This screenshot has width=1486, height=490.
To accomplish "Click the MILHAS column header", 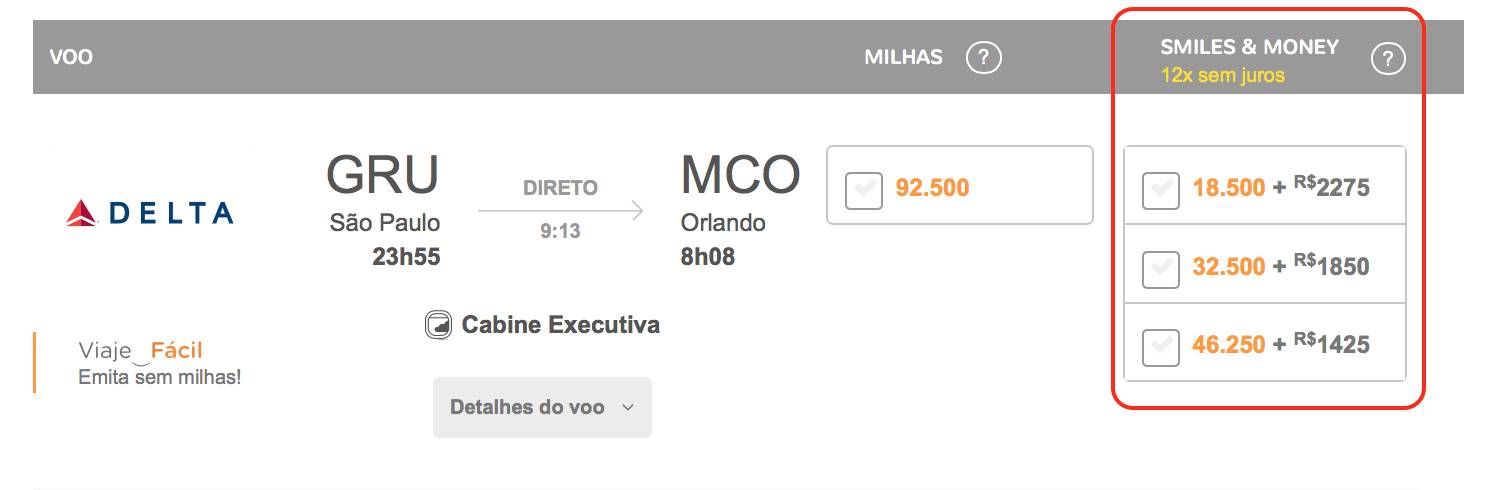I will [x=904, y=57].
